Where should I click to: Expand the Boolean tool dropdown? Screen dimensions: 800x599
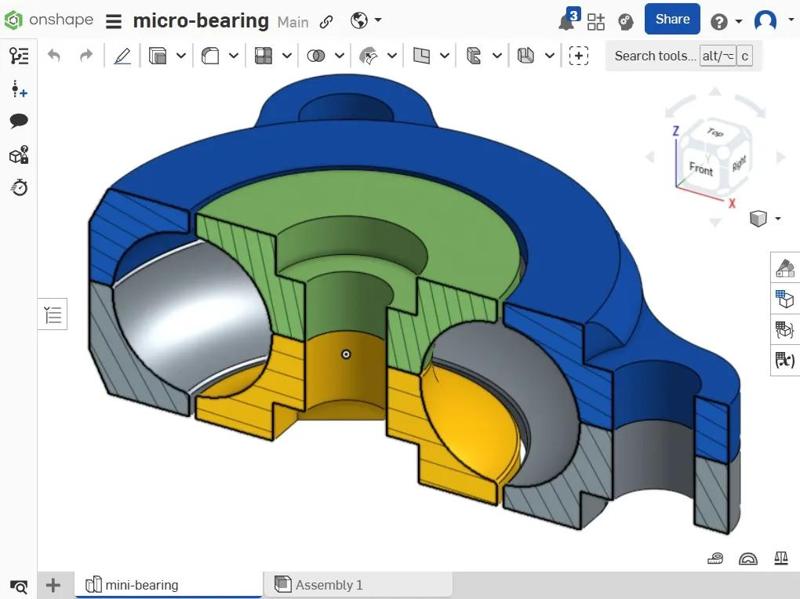point(339,56)
